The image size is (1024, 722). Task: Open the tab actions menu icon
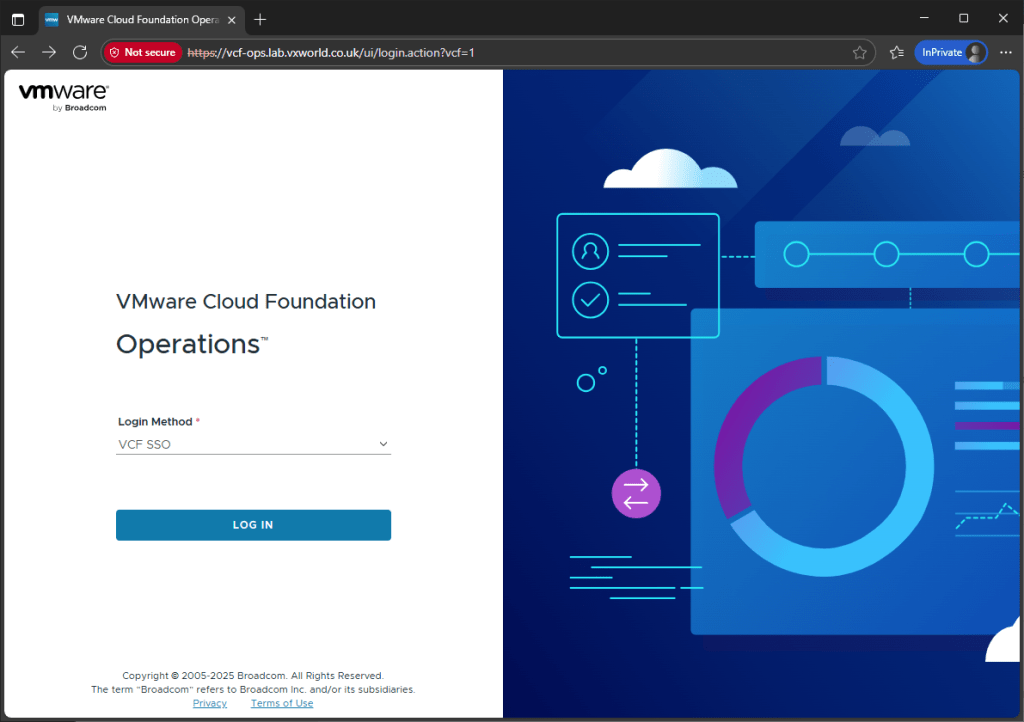[x=18, y=19]
